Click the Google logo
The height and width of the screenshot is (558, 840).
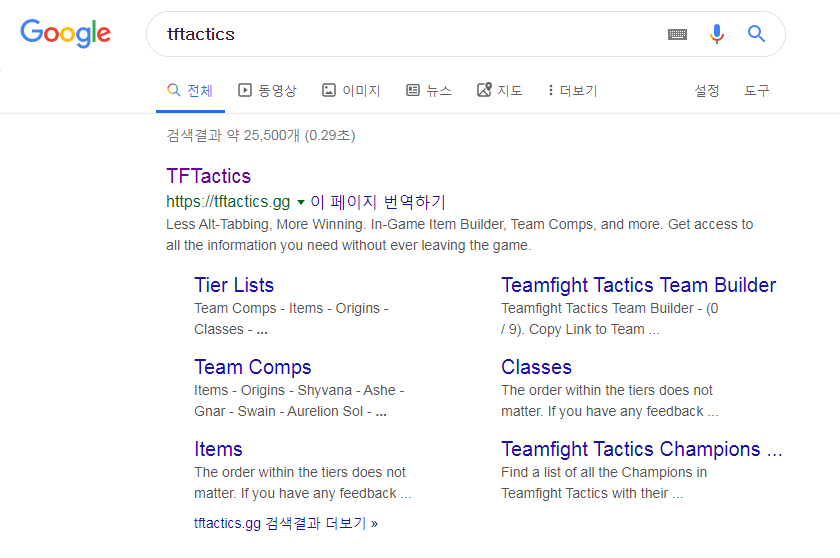click(x=65, y=34)
